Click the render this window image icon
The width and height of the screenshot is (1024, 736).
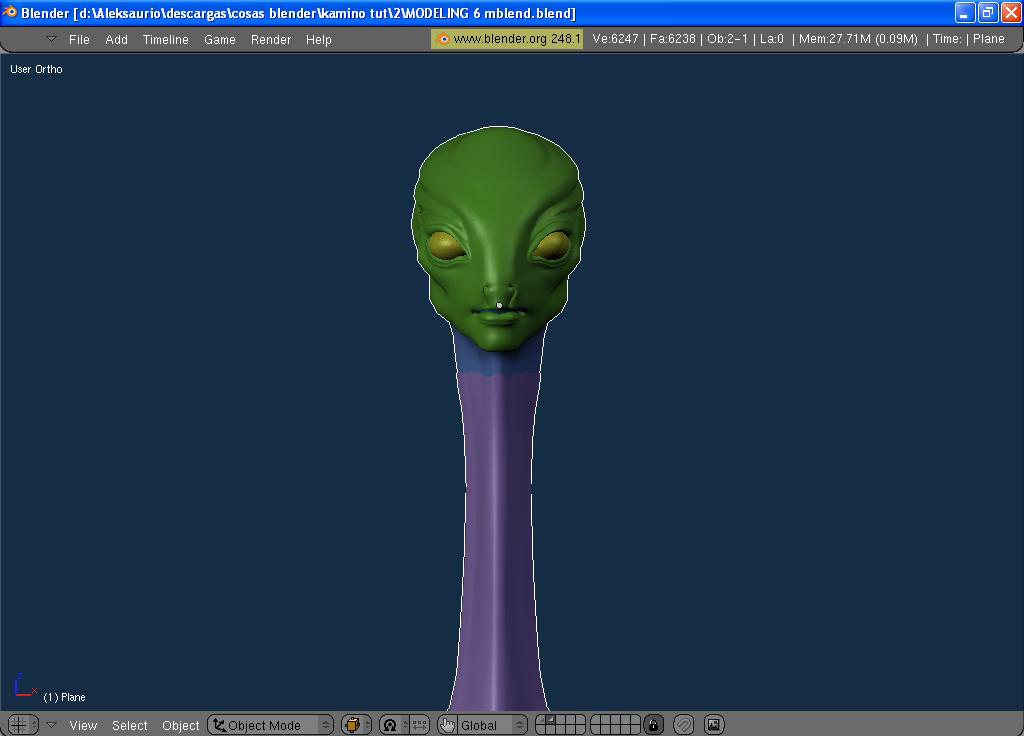click(714, 725)
